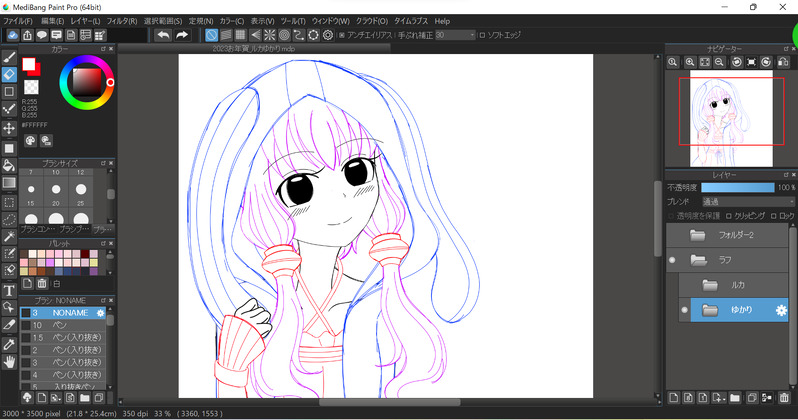
Task: Click the export share icon in toolbar
Action: point(27,35)
